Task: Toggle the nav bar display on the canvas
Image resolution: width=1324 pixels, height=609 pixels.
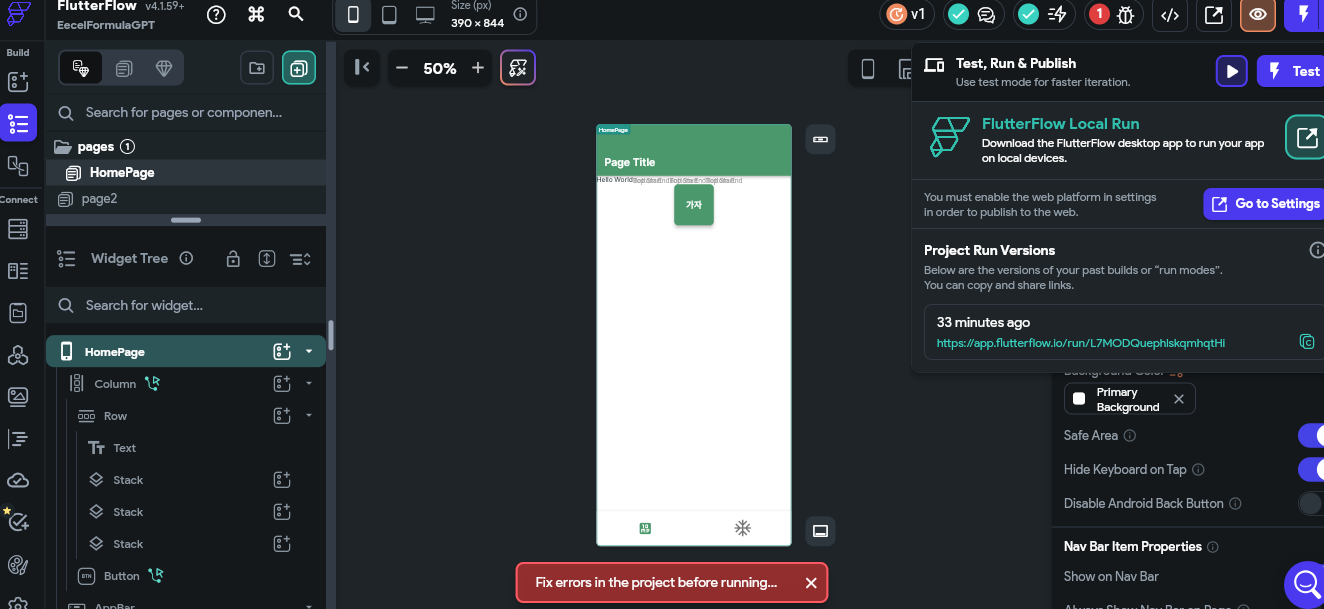Action: tap(820, 531)
